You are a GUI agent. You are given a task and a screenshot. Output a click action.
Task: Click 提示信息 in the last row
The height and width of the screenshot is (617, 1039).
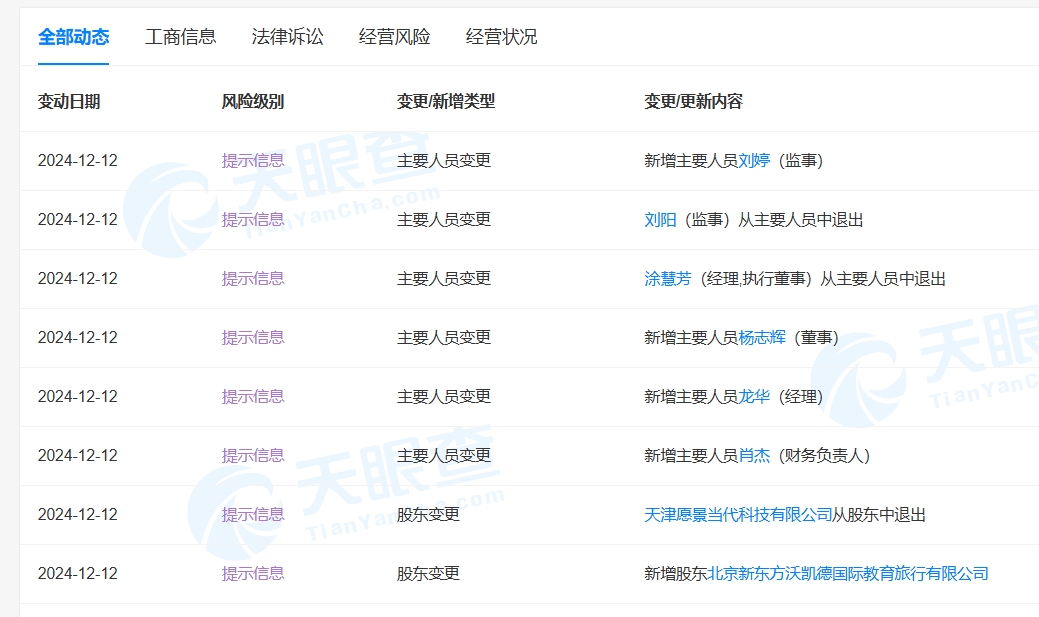[x=252, y=573]
